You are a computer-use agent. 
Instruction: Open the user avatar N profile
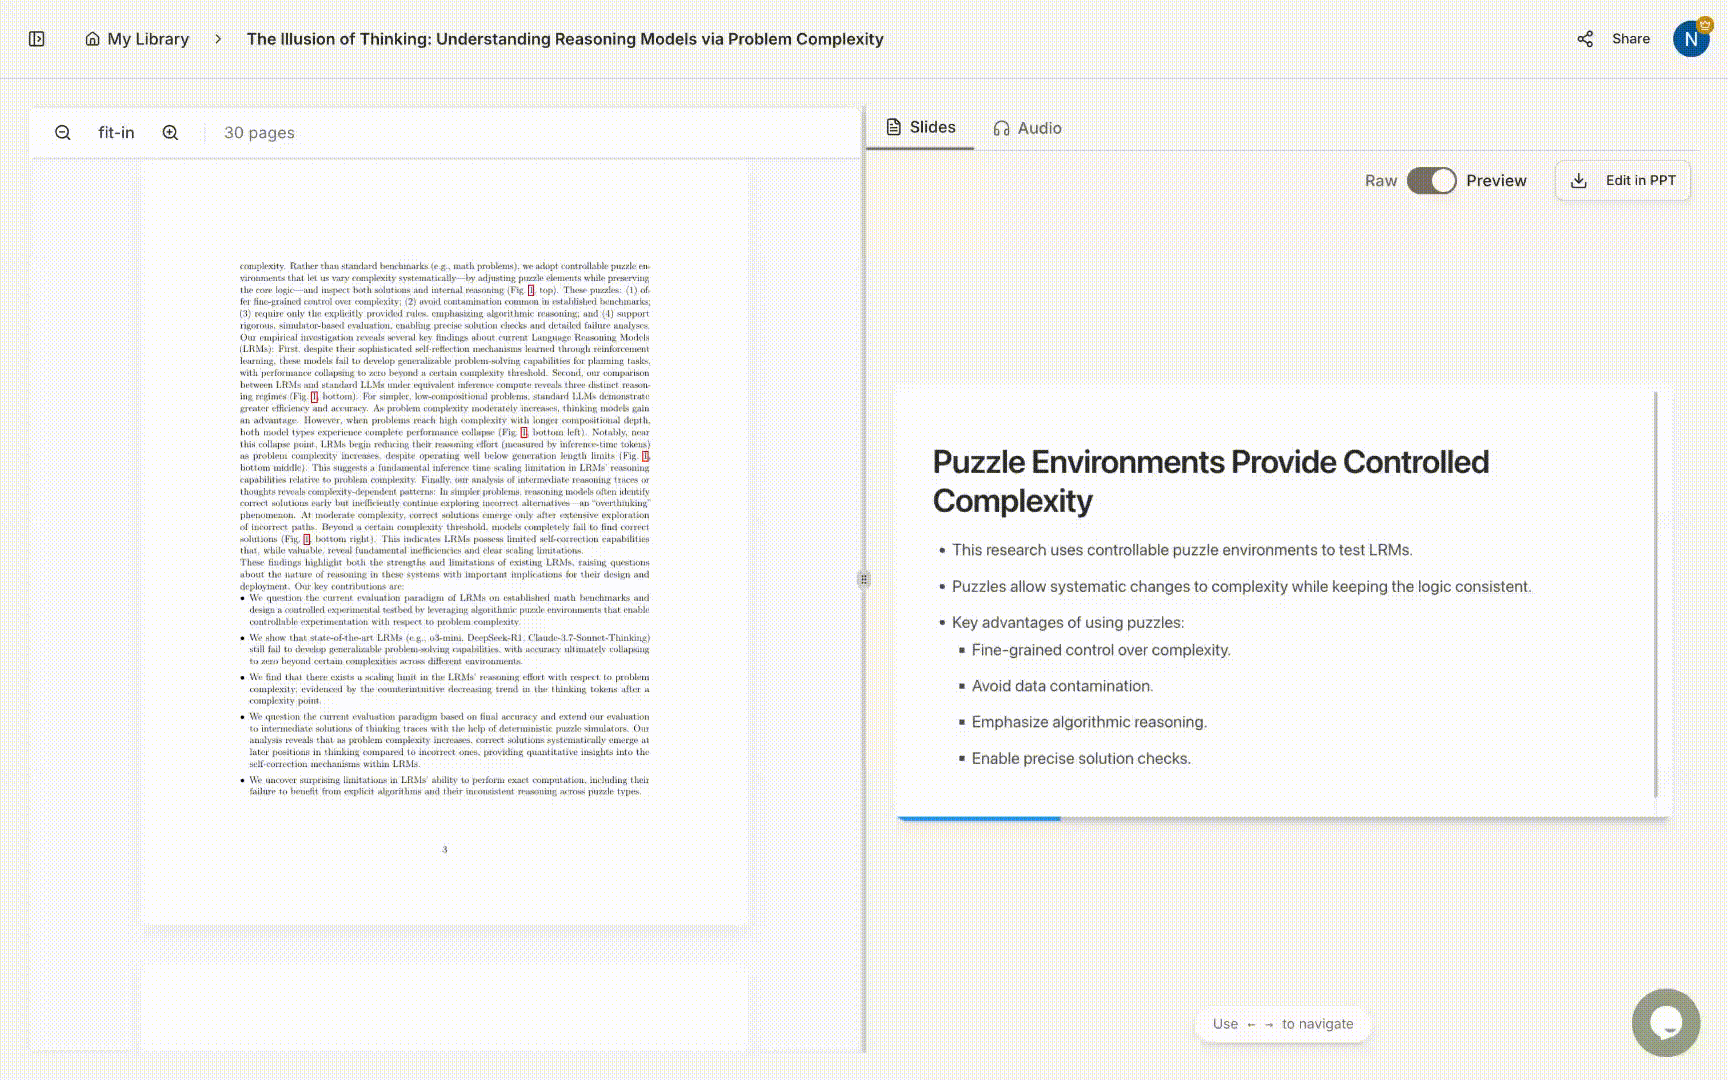coord(1690,39)
